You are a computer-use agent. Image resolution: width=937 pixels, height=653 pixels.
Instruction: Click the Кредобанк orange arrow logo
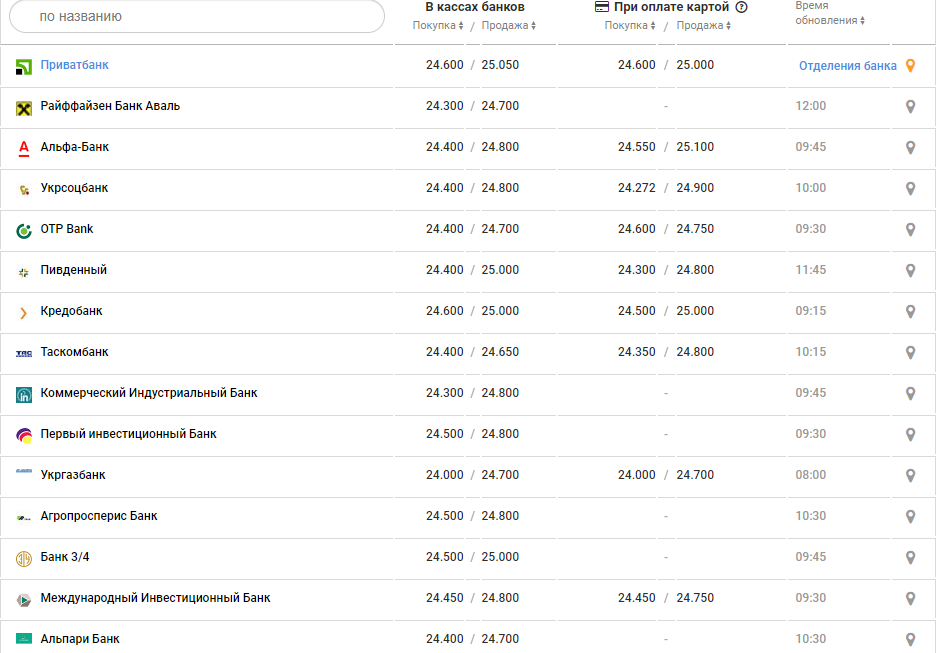coord(24,312)
